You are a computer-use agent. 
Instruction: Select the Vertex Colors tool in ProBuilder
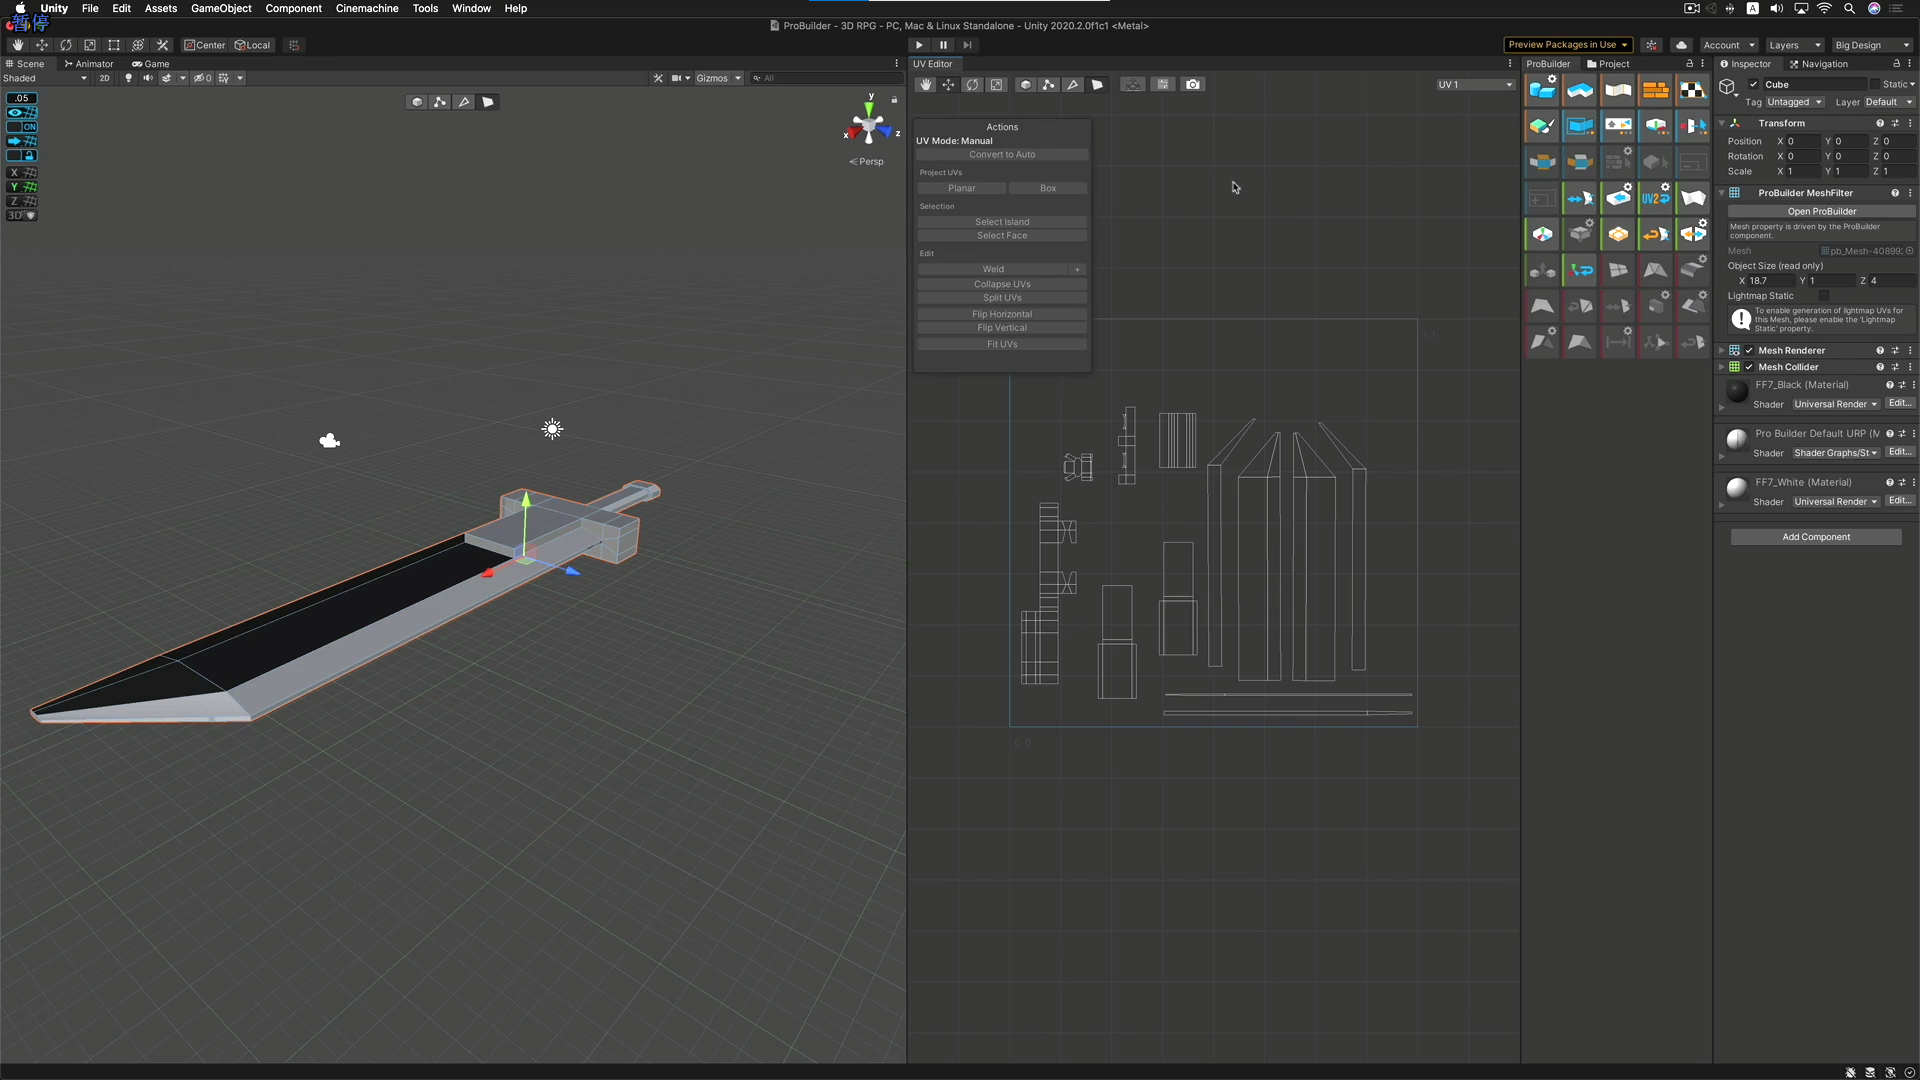[1542, 126]
